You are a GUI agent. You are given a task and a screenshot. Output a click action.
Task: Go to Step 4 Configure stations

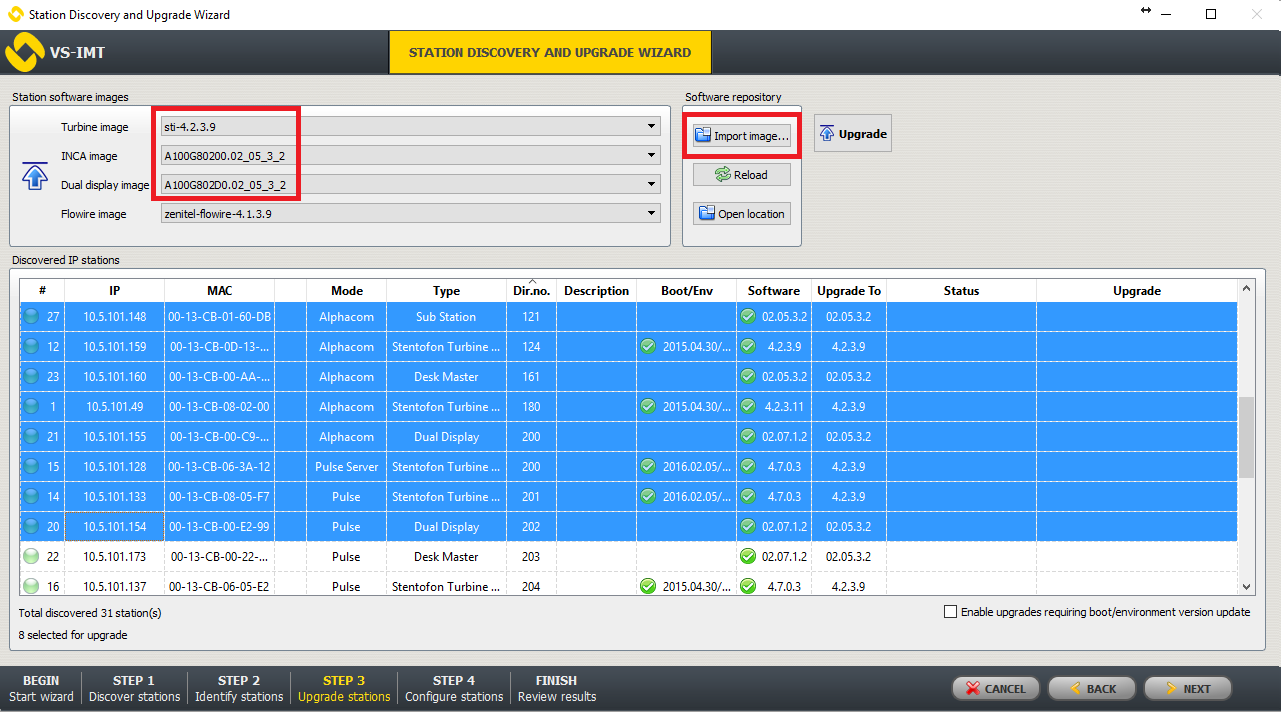click(454, 688)
